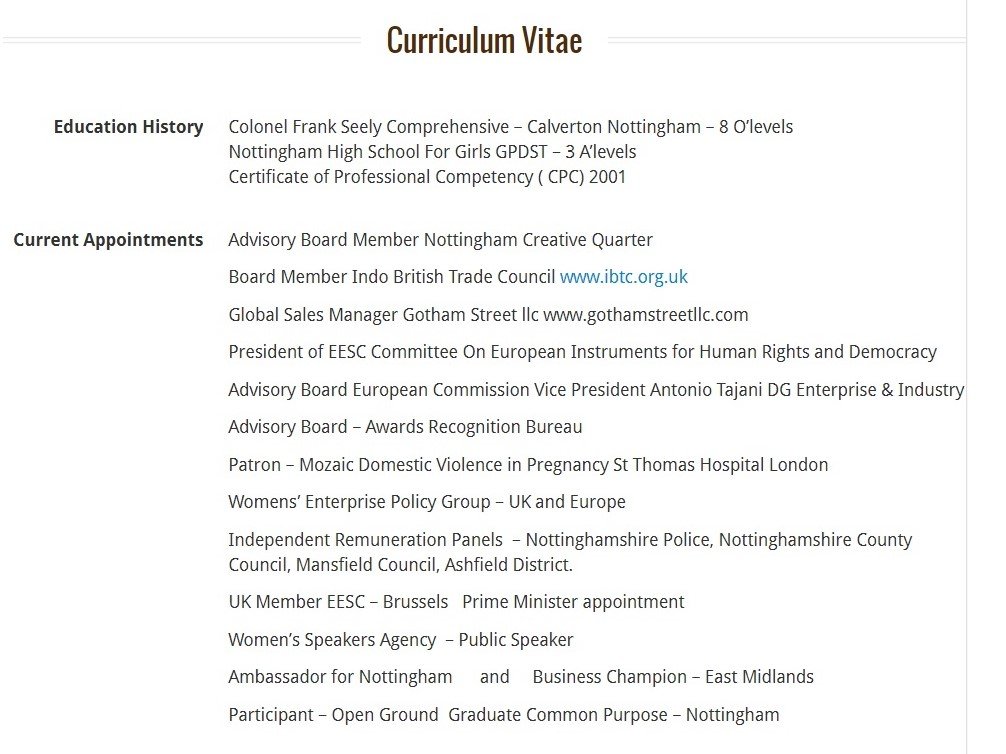Click the Patron Mozaic Domestic Violence line

click(528, 465)
